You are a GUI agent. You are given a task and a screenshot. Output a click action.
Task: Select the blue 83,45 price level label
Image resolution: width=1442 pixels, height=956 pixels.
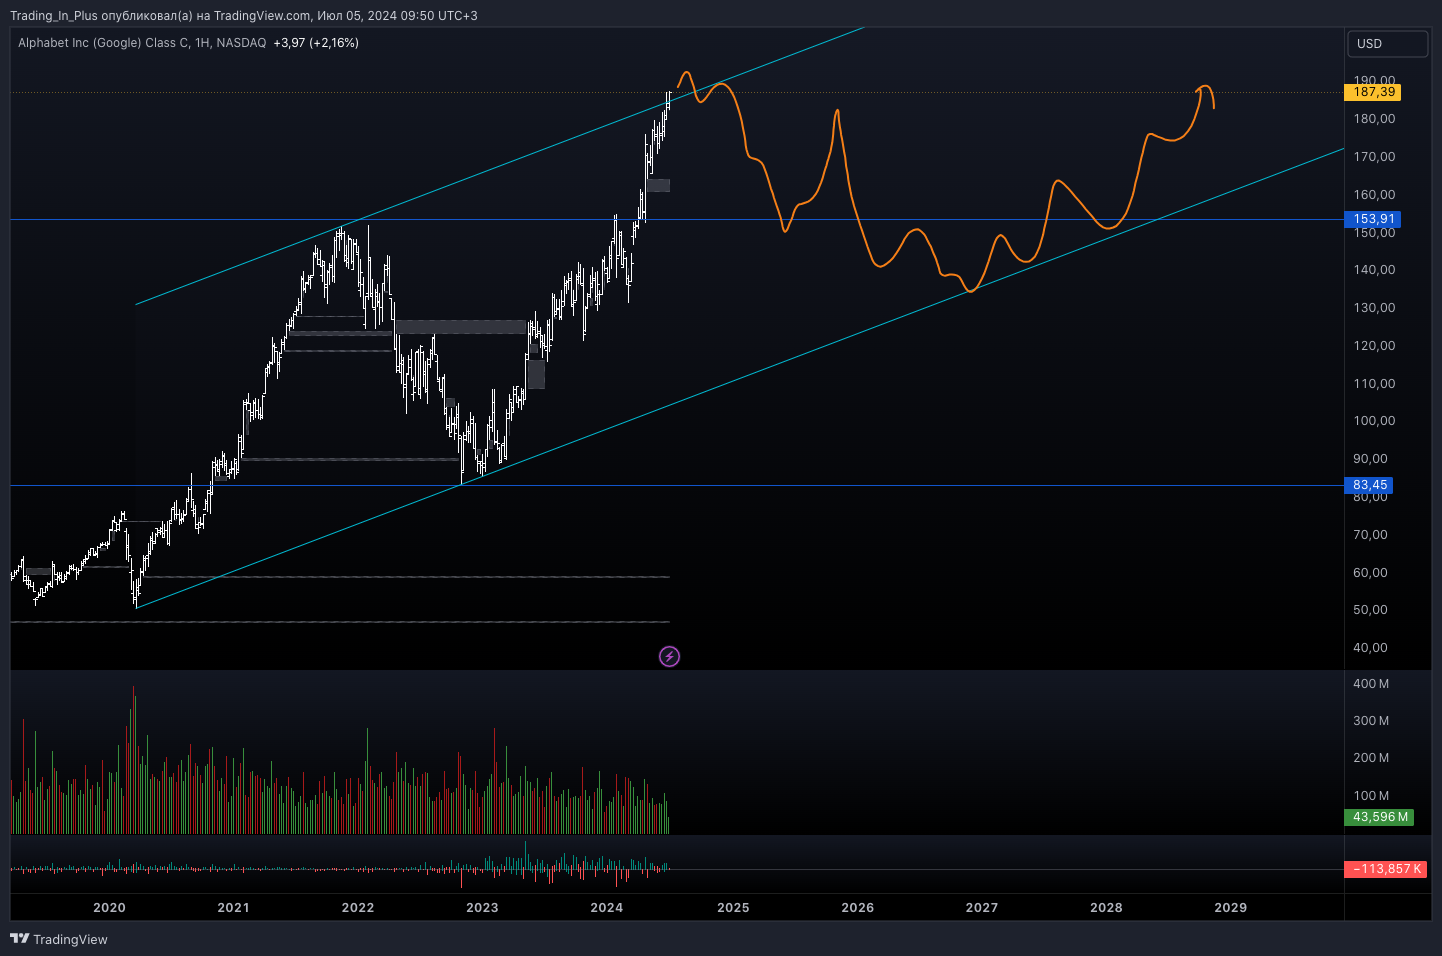click(x=1369, y=485)
